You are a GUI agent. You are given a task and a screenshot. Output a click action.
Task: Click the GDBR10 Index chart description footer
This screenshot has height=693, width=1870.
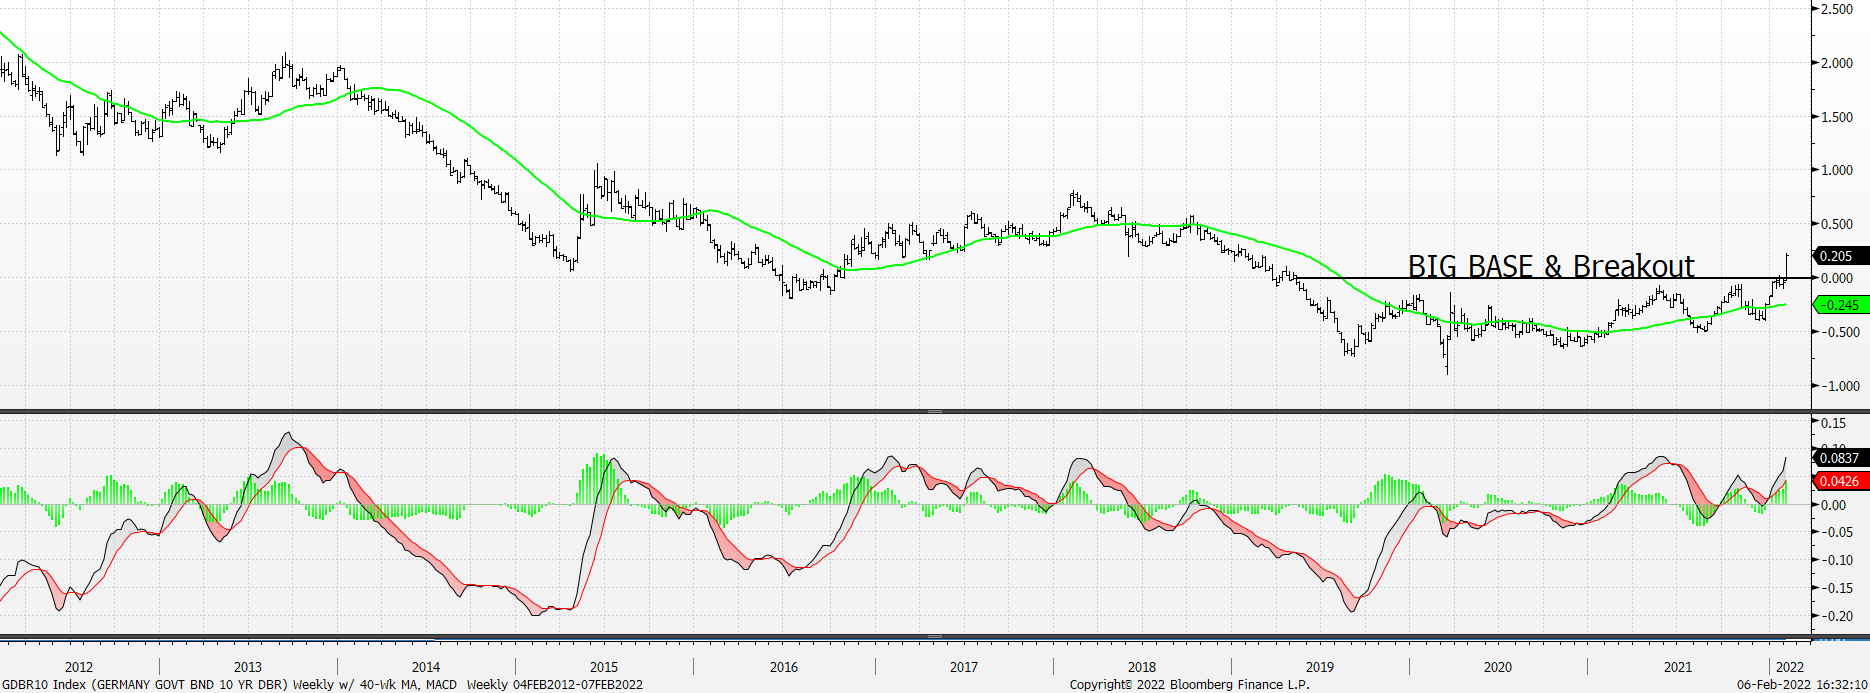229,685
